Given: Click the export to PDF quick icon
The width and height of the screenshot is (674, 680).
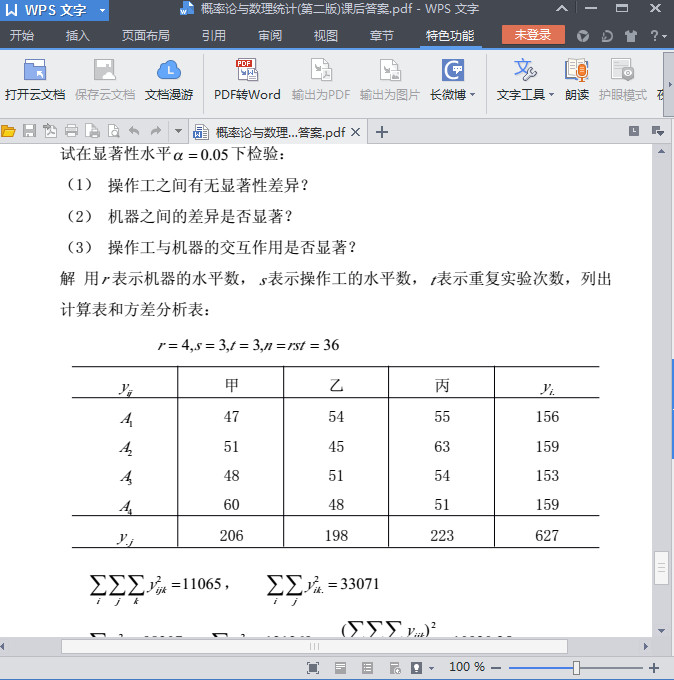Looking at the screenshot, I should point(50,131).
